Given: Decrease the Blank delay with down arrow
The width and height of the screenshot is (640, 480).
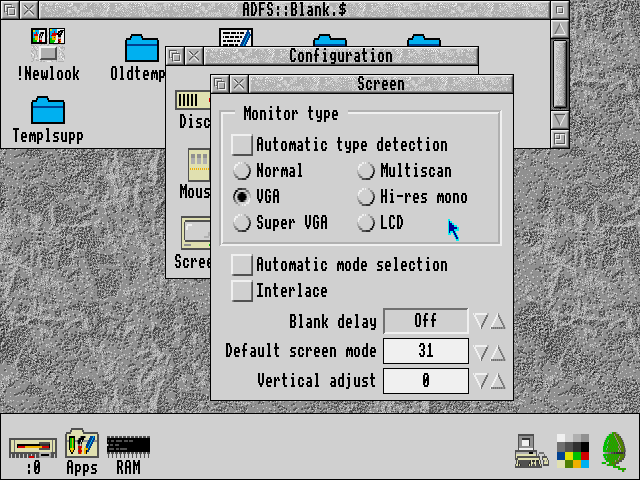Looking at the screenshot, I should tap(481, 321).
